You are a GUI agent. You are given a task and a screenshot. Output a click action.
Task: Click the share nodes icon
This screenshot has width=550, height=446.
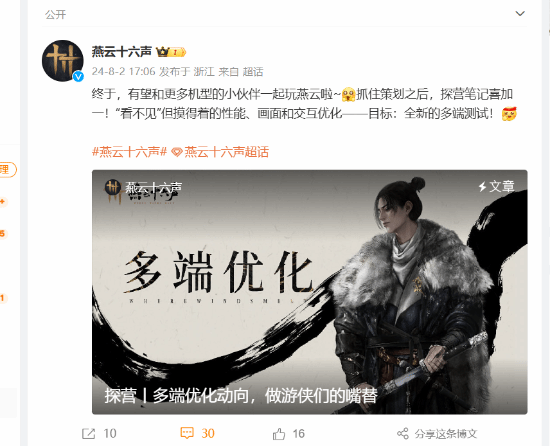(403, 434)
